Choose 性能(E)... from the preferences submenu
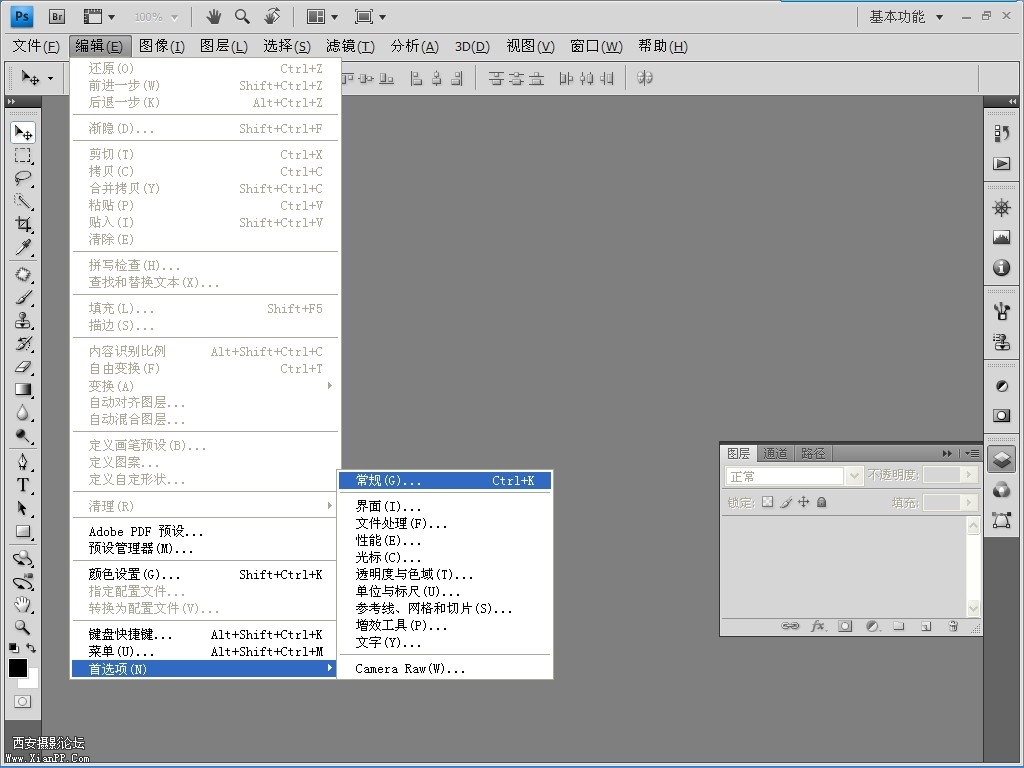The image size is (1024, 768). [388, 540]
